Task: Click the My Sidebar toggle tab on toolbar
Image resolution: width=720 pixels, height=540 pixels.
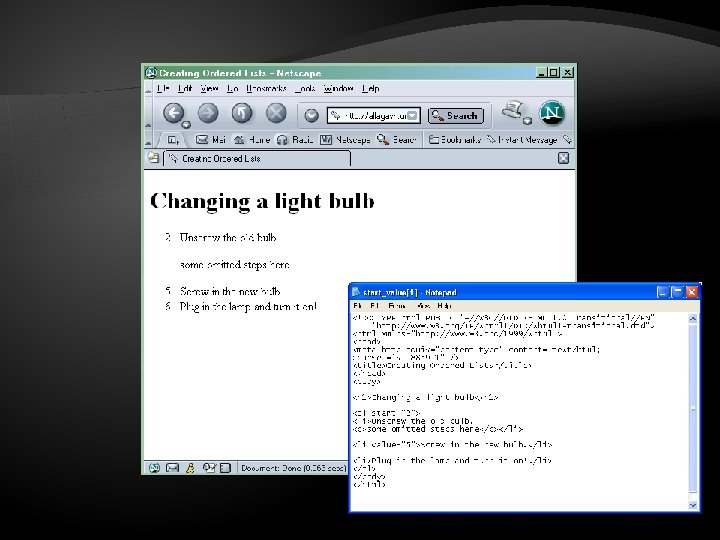Action: point(173,140)
